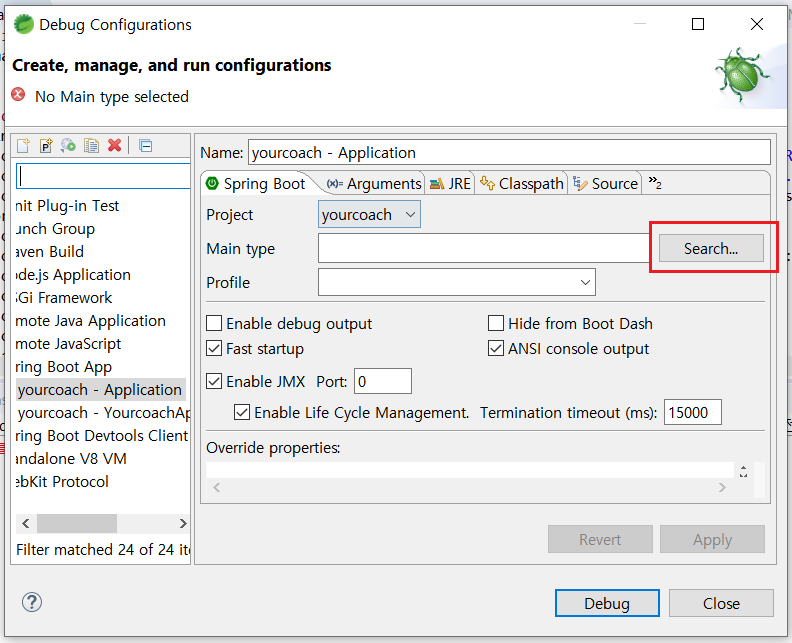Viewport: 792px width, 643px height.
Task: Open the Project dropdown showing yourcoach
Action: click(369, 215)
